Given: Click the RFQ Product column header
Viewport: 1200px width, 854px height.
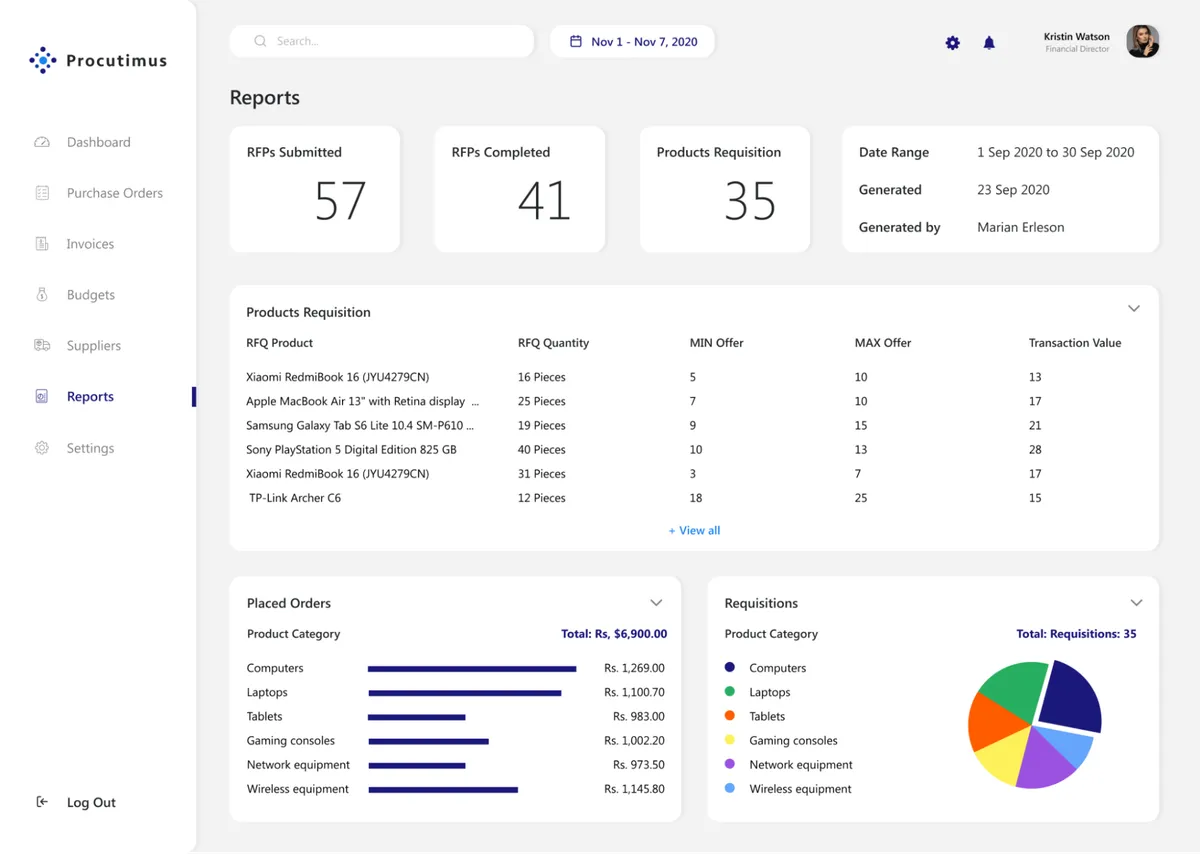Looking at the screenshot, I should pos(280,343).
